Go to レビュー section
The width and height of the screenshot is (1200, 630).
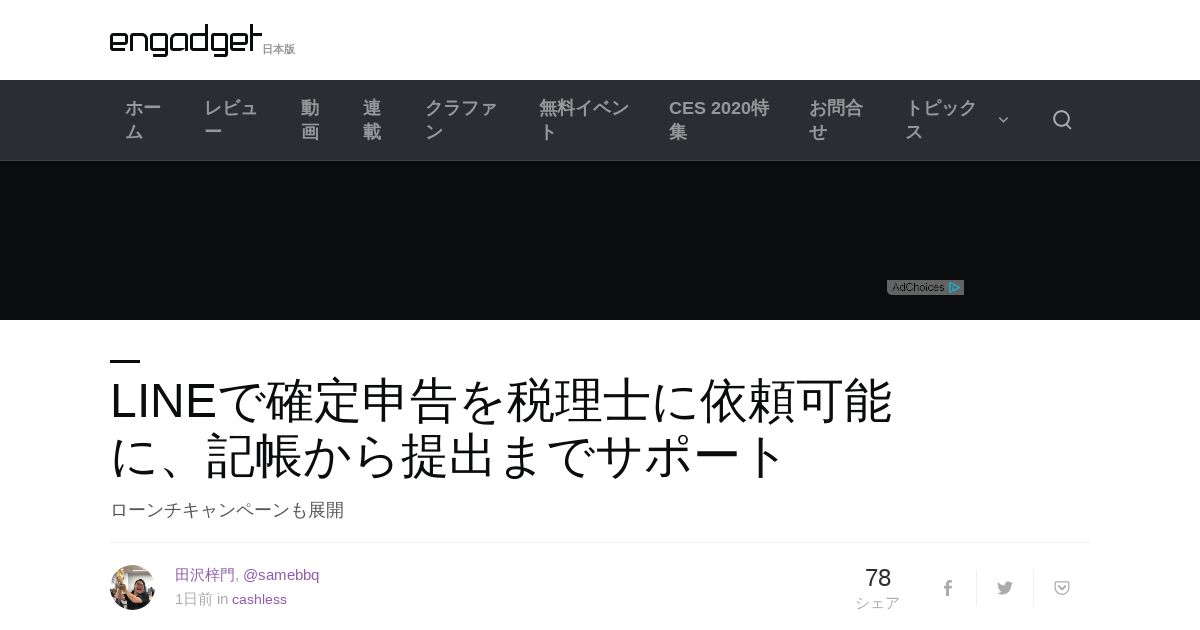point(231,120)
